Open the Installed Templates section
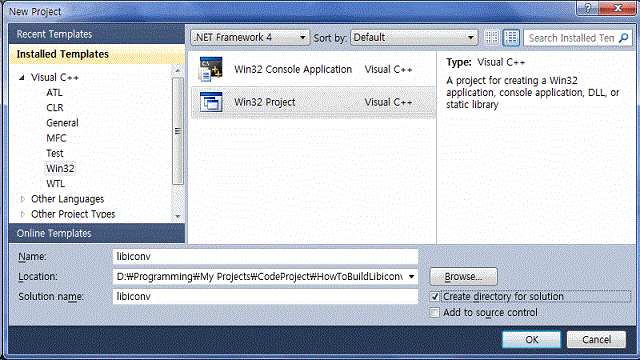Screen dimensions: 640x360 coord(97,54)
